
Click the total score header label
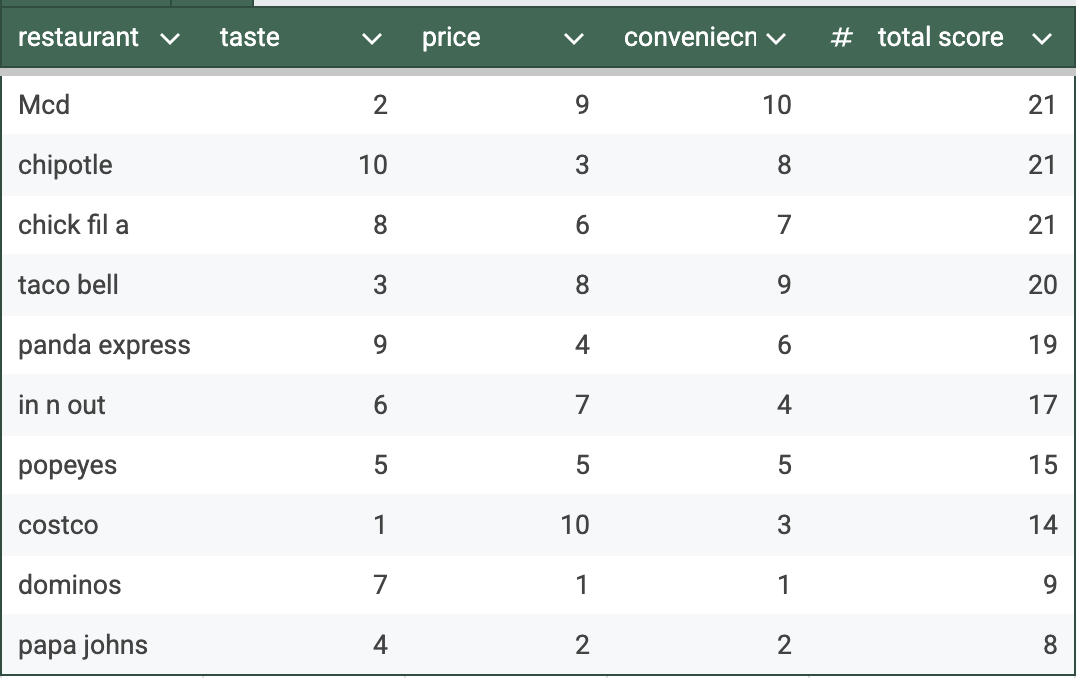coord(940,38)
